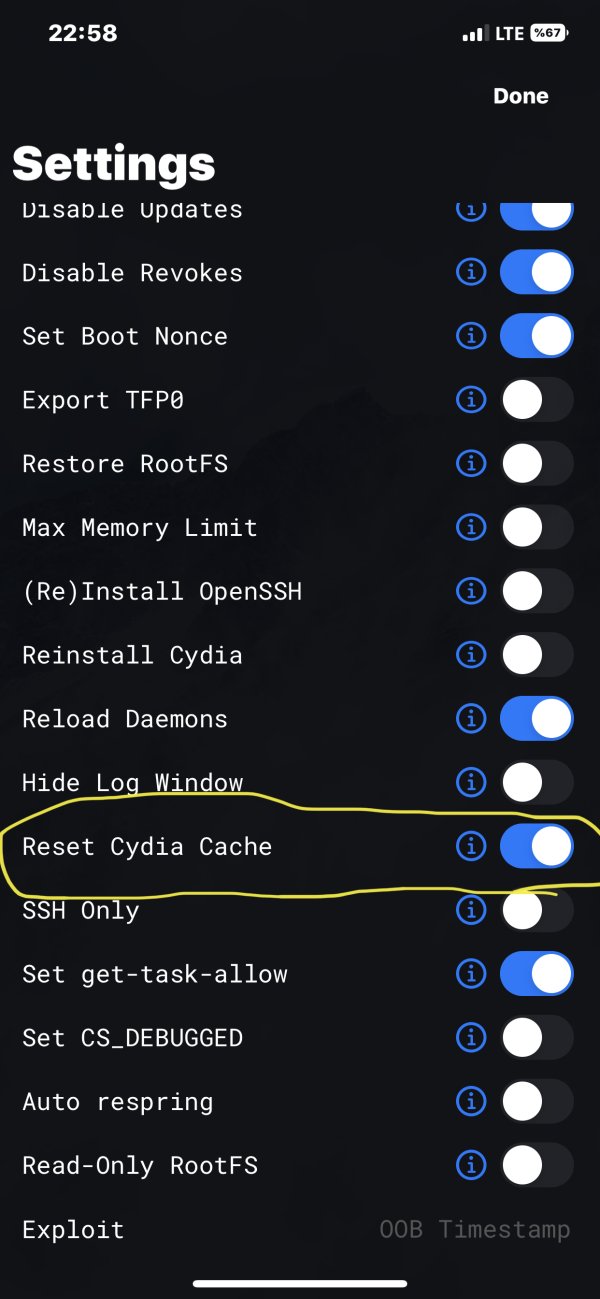Show info about Export TFP0
This screenshot has height=1299, width=600.
click(468, 400)
